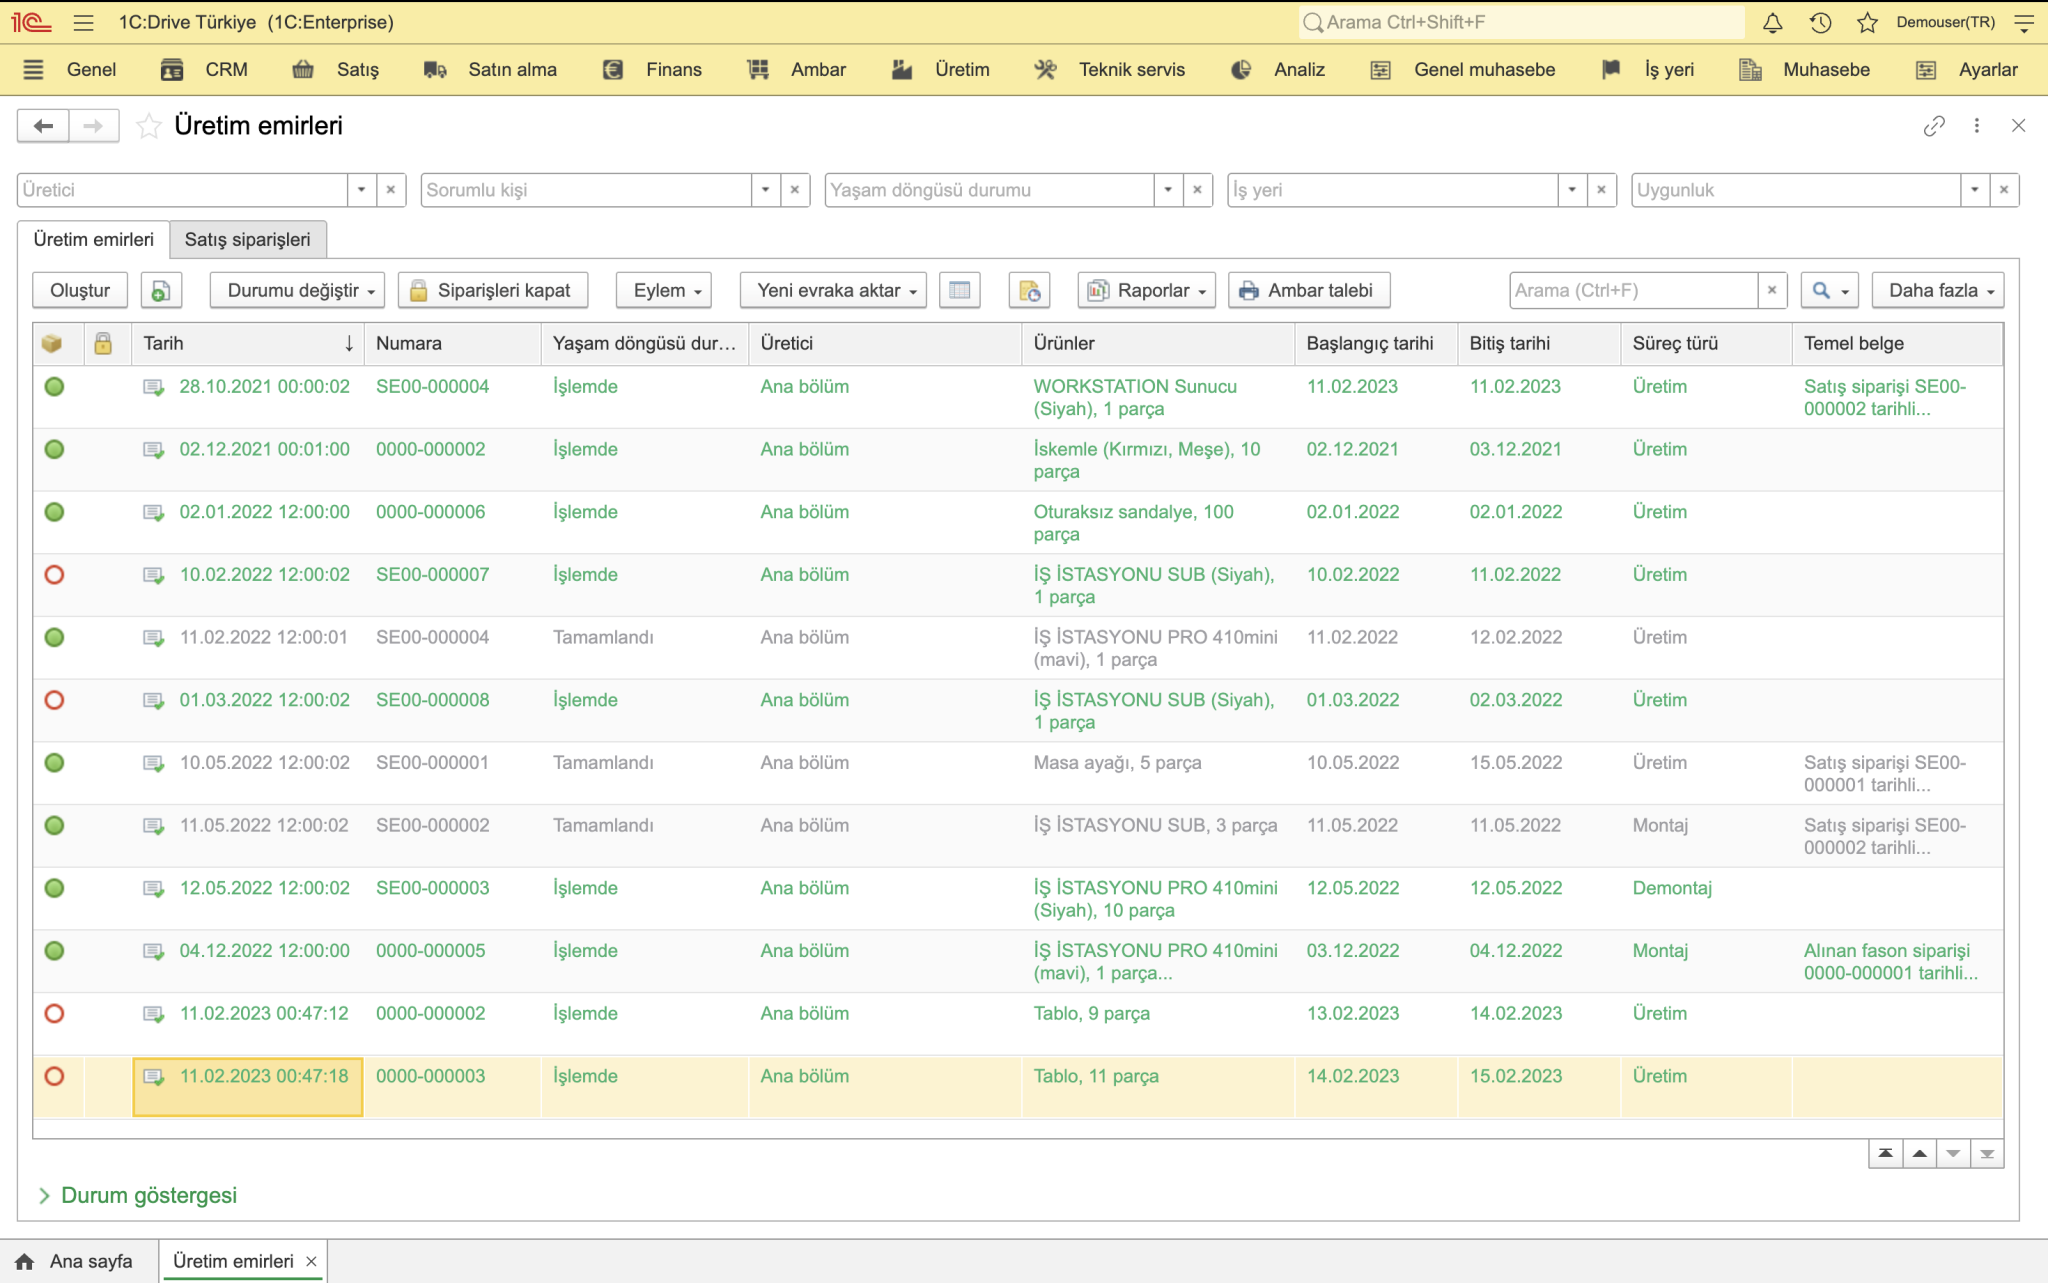Open the notifications bell icon
Viewport: 2048px width, 1283px height.
tap(1772, 22)
